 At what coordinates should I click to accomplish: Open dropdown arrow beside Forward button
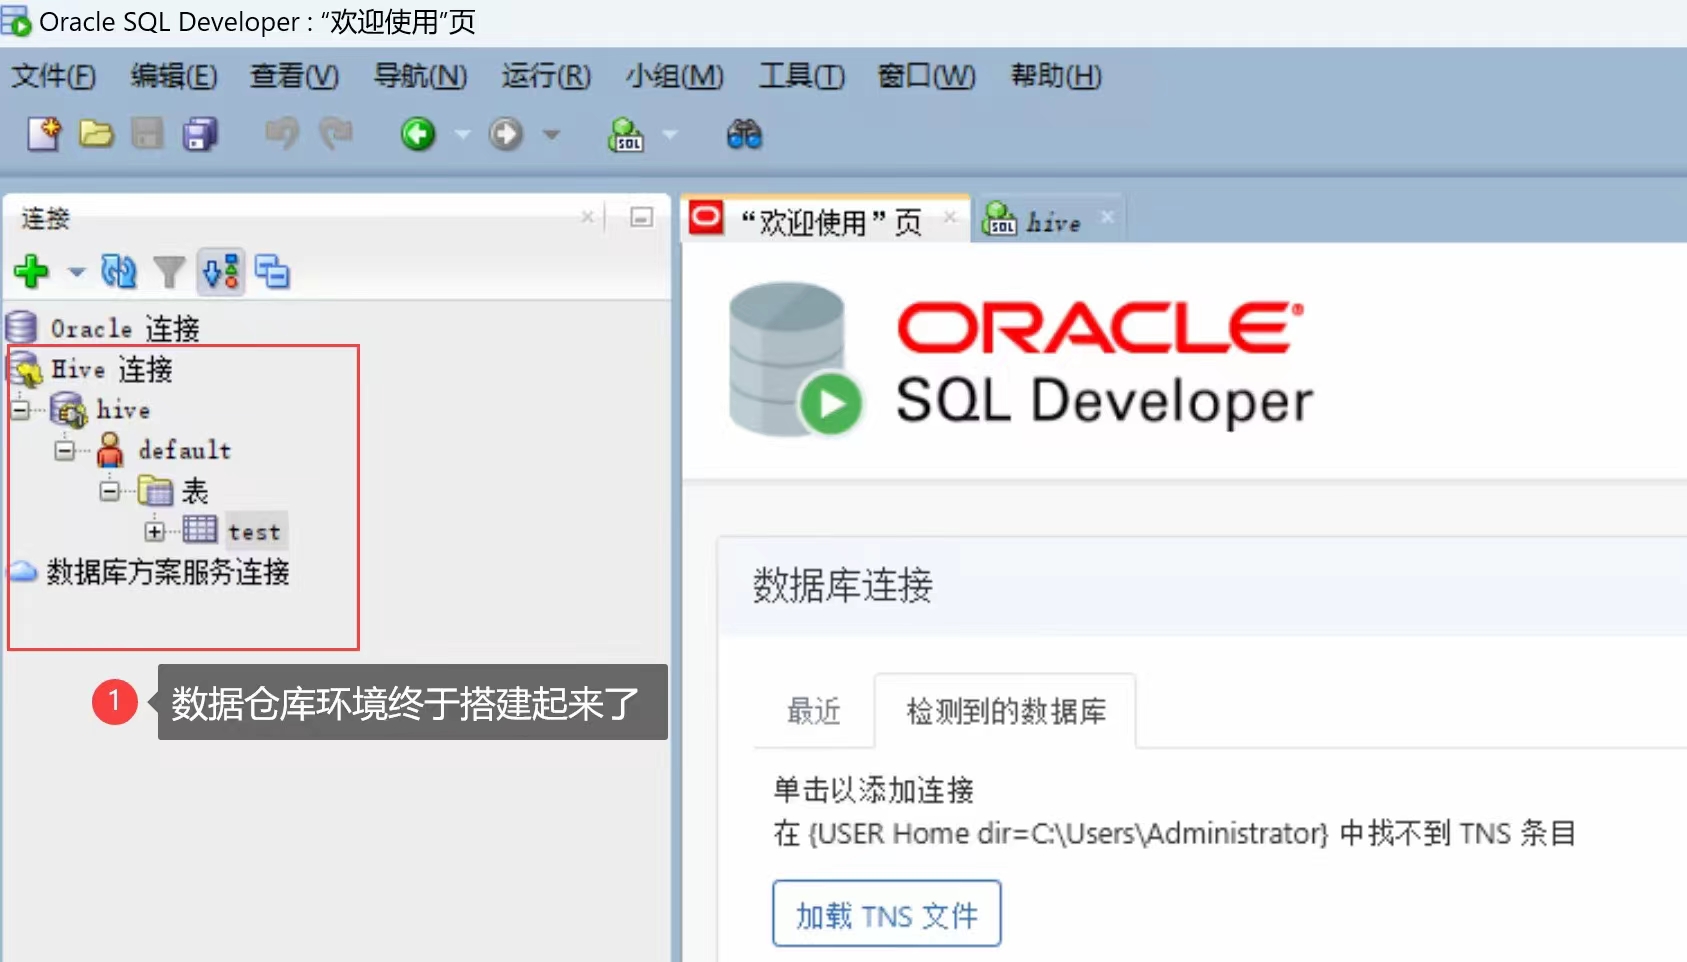551,134
